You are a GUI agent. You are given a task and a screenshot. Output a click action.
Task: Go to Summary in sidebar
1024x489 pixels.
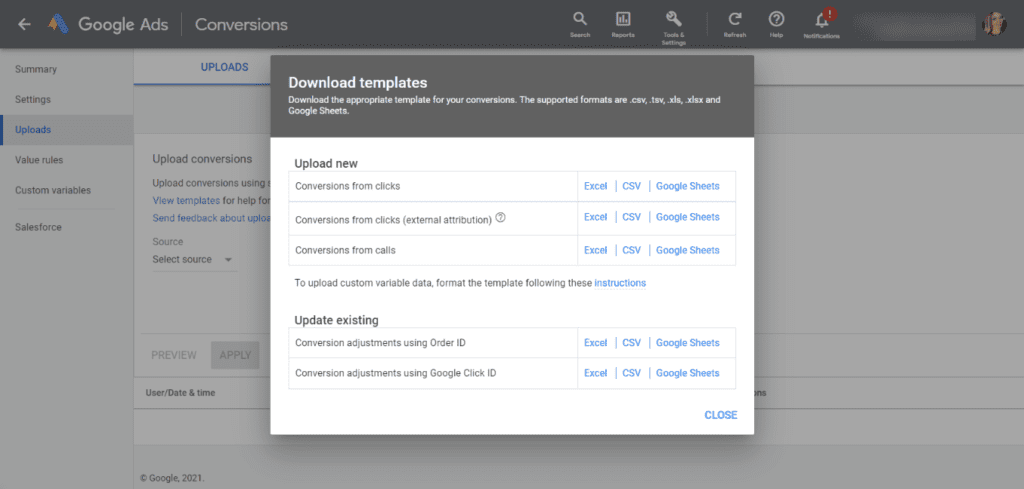click(36, 69)
